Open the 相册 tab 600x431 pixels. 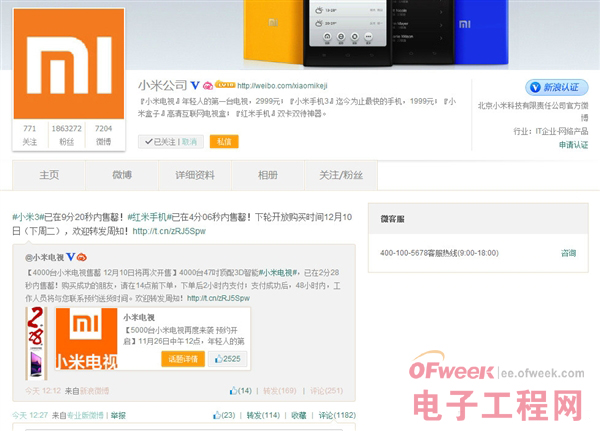click(268, 175)
